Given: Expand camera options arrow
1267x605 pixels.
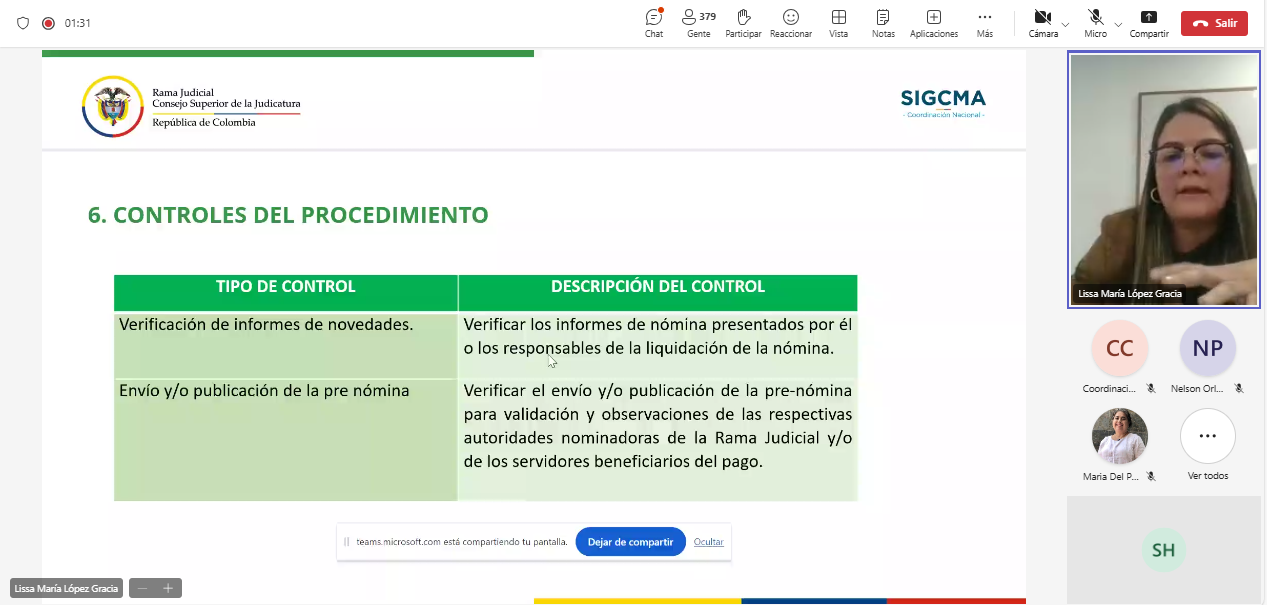Looking at the screenshot, I should (1066, 23).
